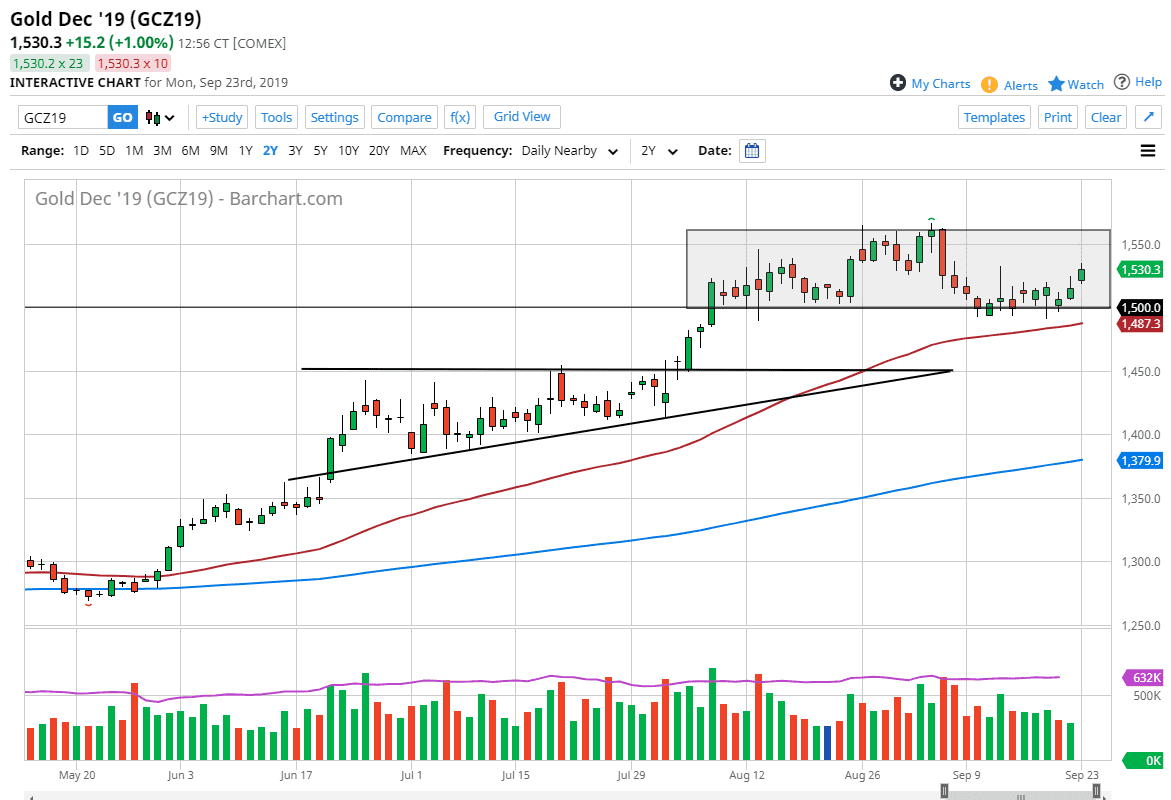Click the Templates button
The image size is (1171, 800).
click(994, 117)
